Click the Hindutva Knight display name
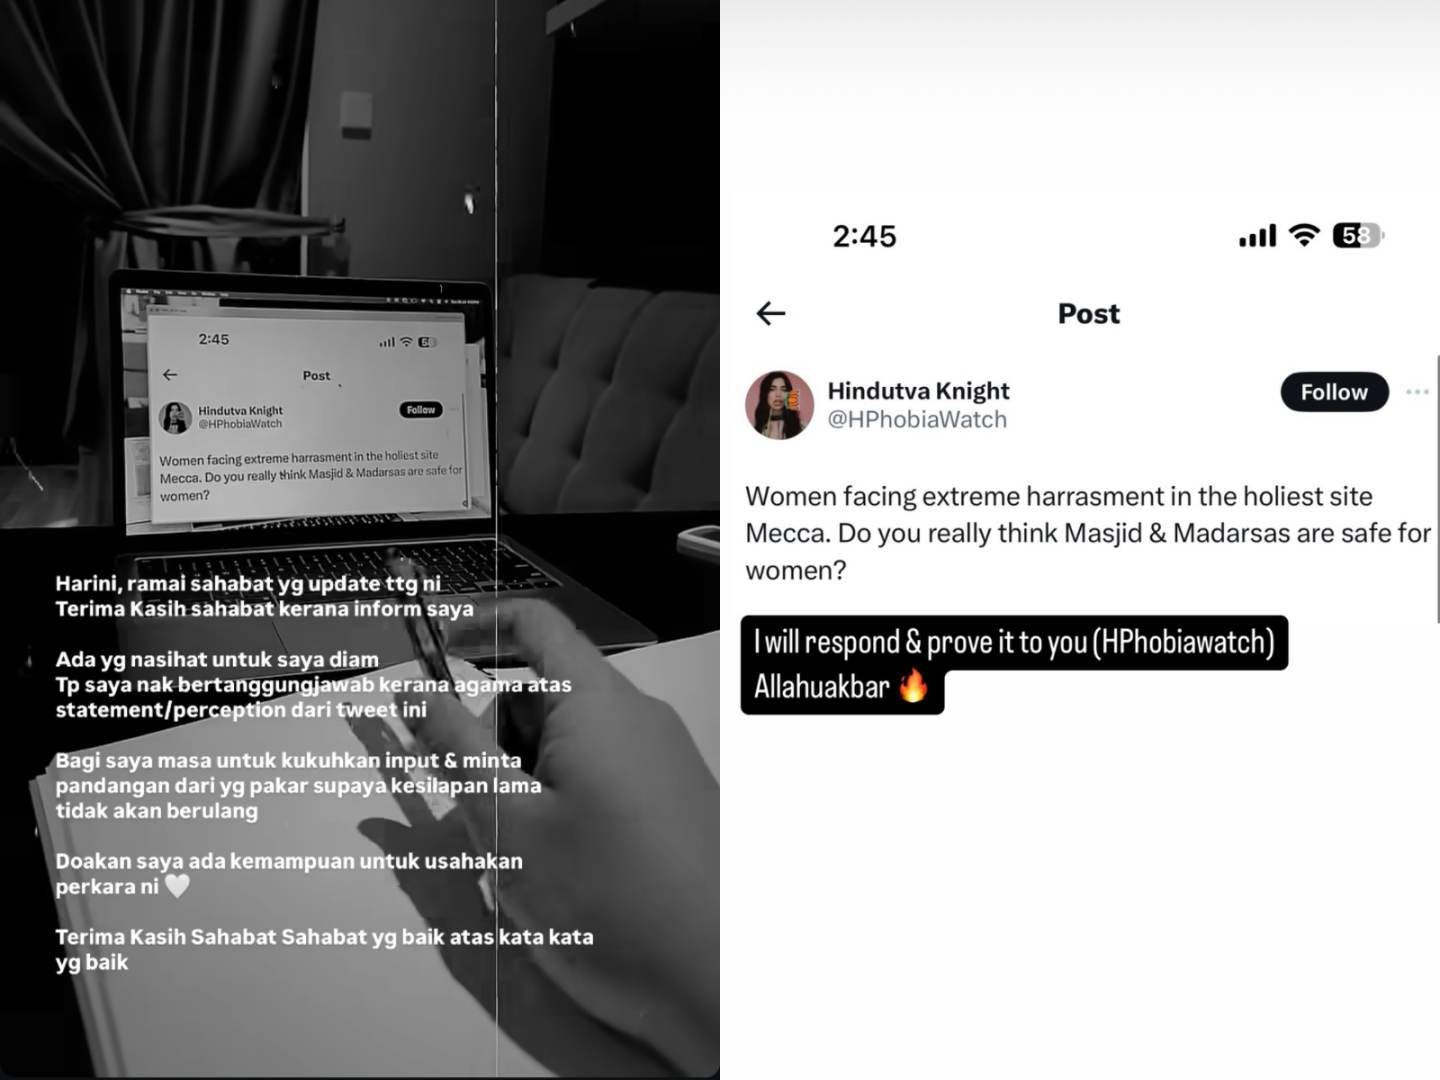 (918, 391)
